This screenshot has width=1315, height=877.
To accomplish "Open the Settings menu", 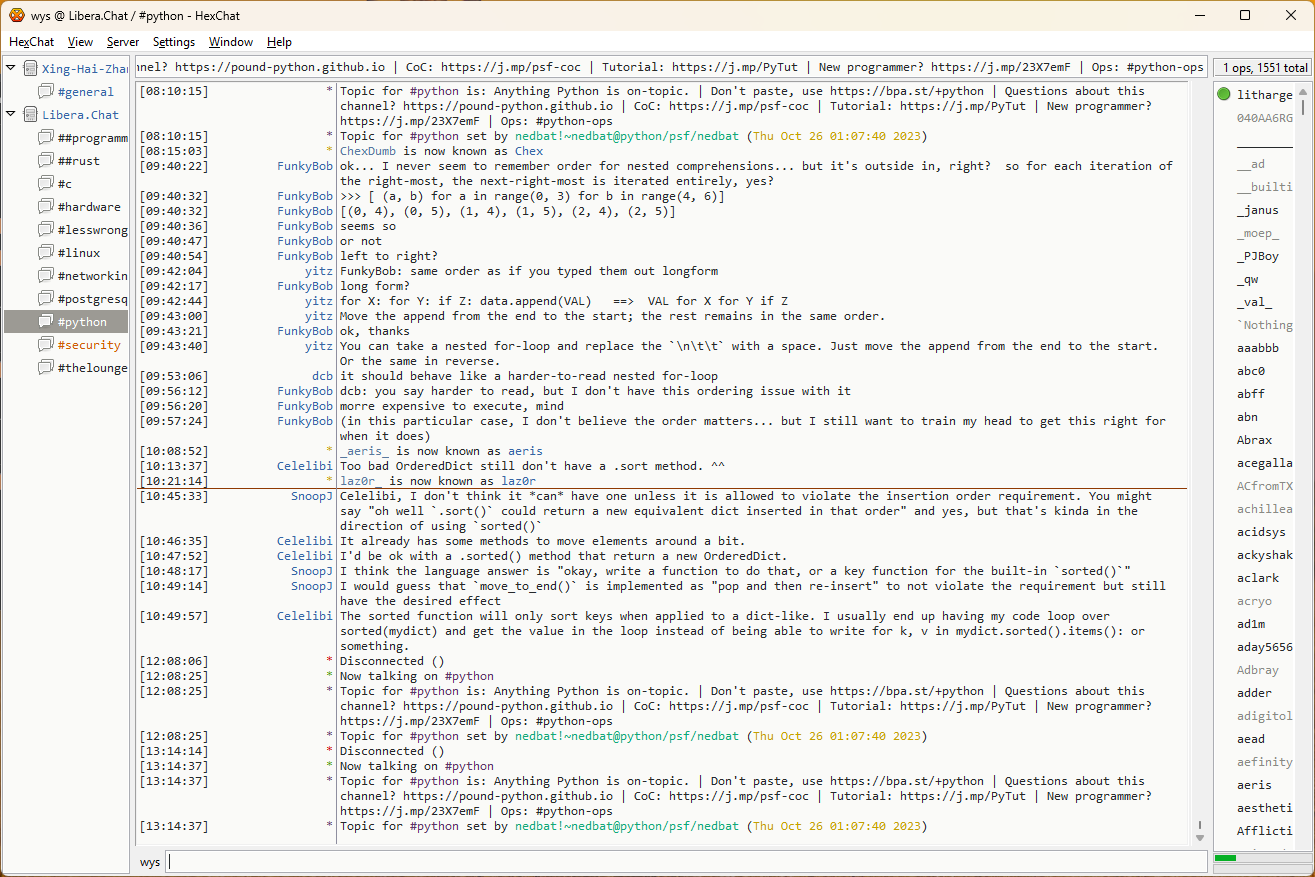I will 174,42.
